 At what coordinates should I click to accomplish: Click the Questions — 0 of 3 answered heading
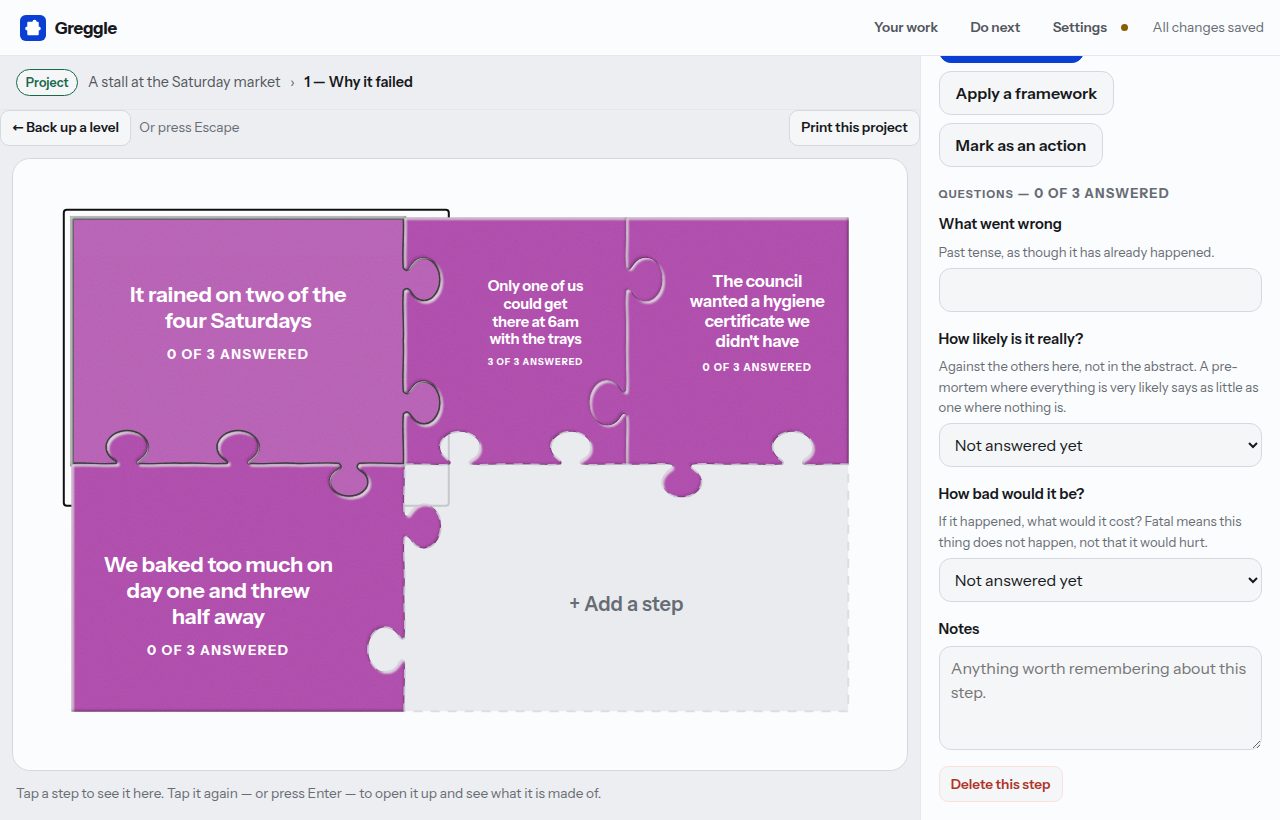pyautogui.click(x=1053, y=193)
